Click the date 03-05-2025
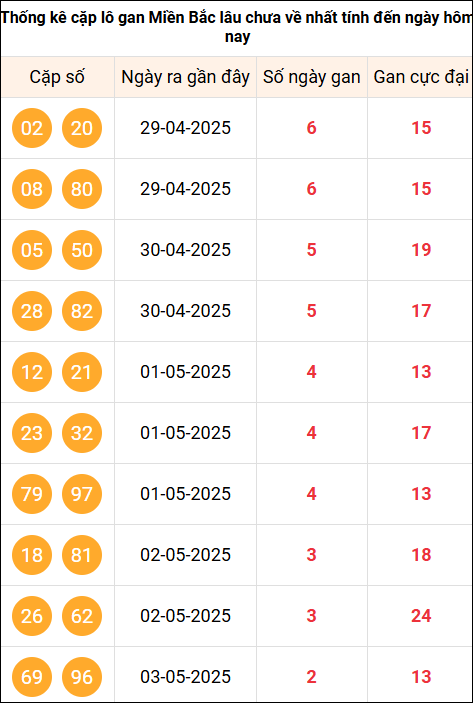473x703 pixels. [x=185, y=677]
